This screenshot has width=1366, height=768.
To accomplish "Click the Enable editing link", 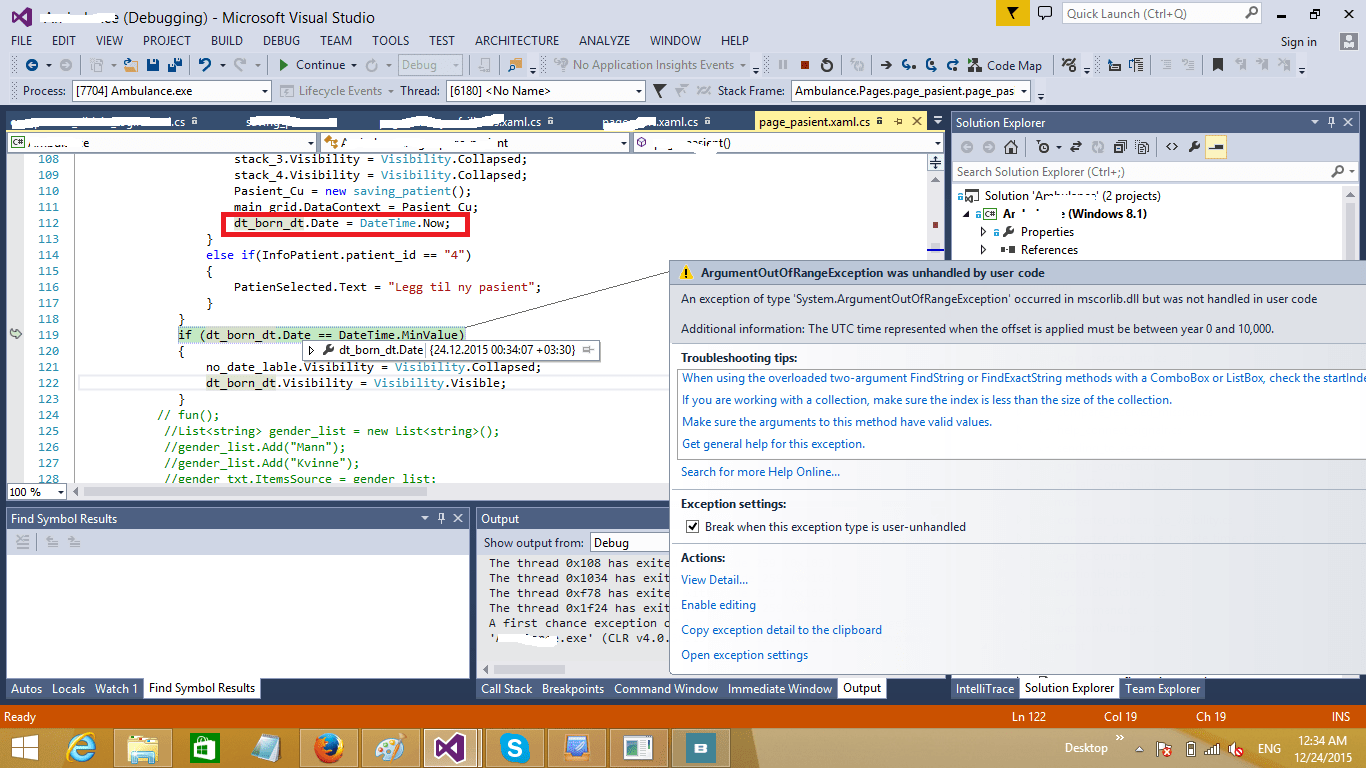I will [x=718, y=605].
